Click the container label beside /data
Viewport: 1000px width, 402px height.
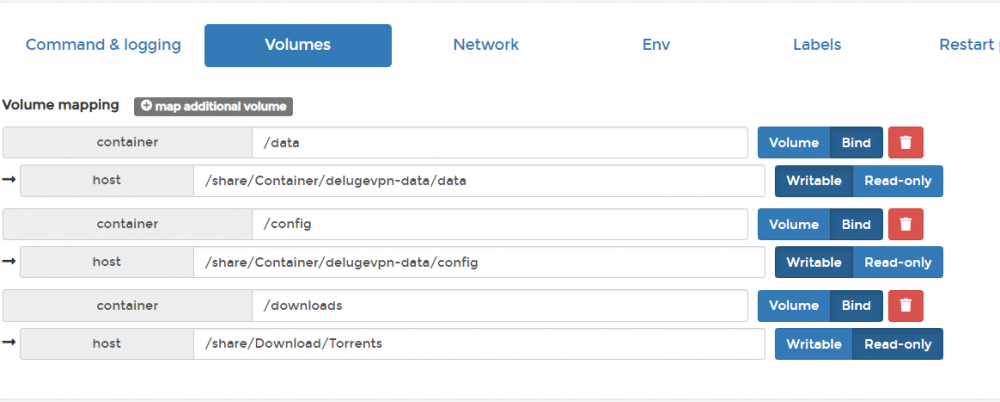128,142
